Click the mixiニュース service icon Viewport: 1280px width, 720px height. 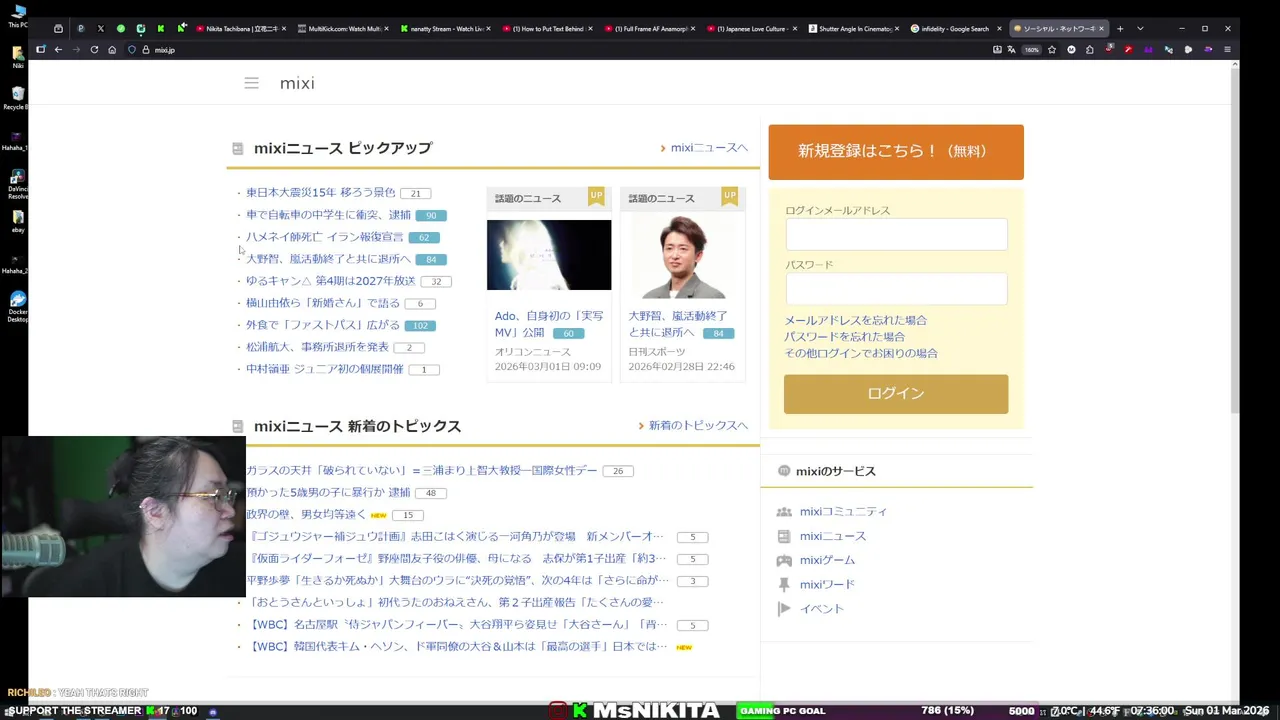click(x=784, y=536)
